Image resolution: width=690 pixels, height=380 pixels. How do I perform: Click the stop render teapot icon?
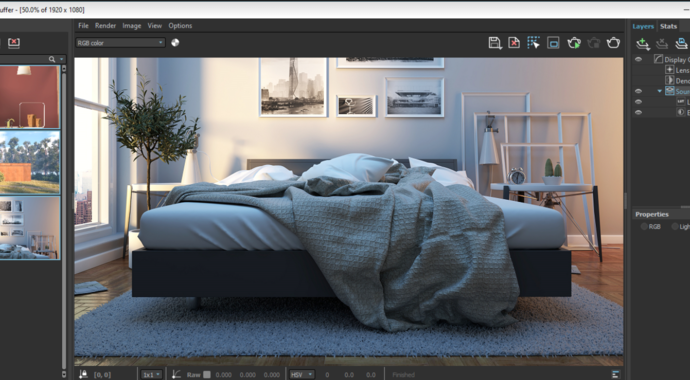594,43
